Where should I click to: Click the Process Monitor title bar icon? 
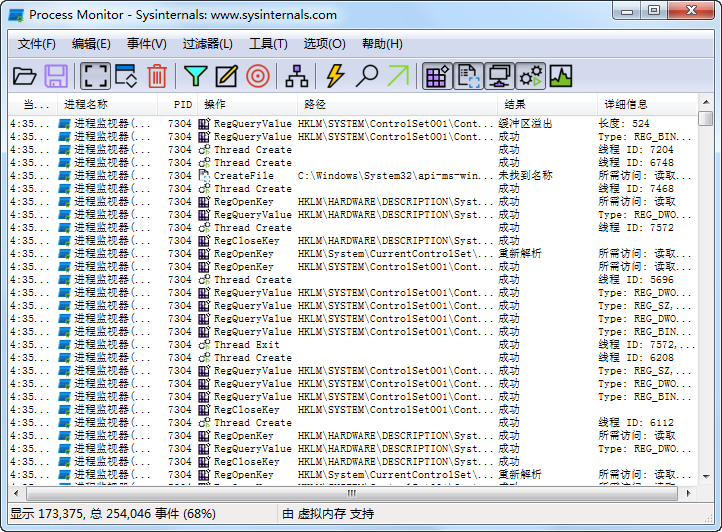point(16,15)
